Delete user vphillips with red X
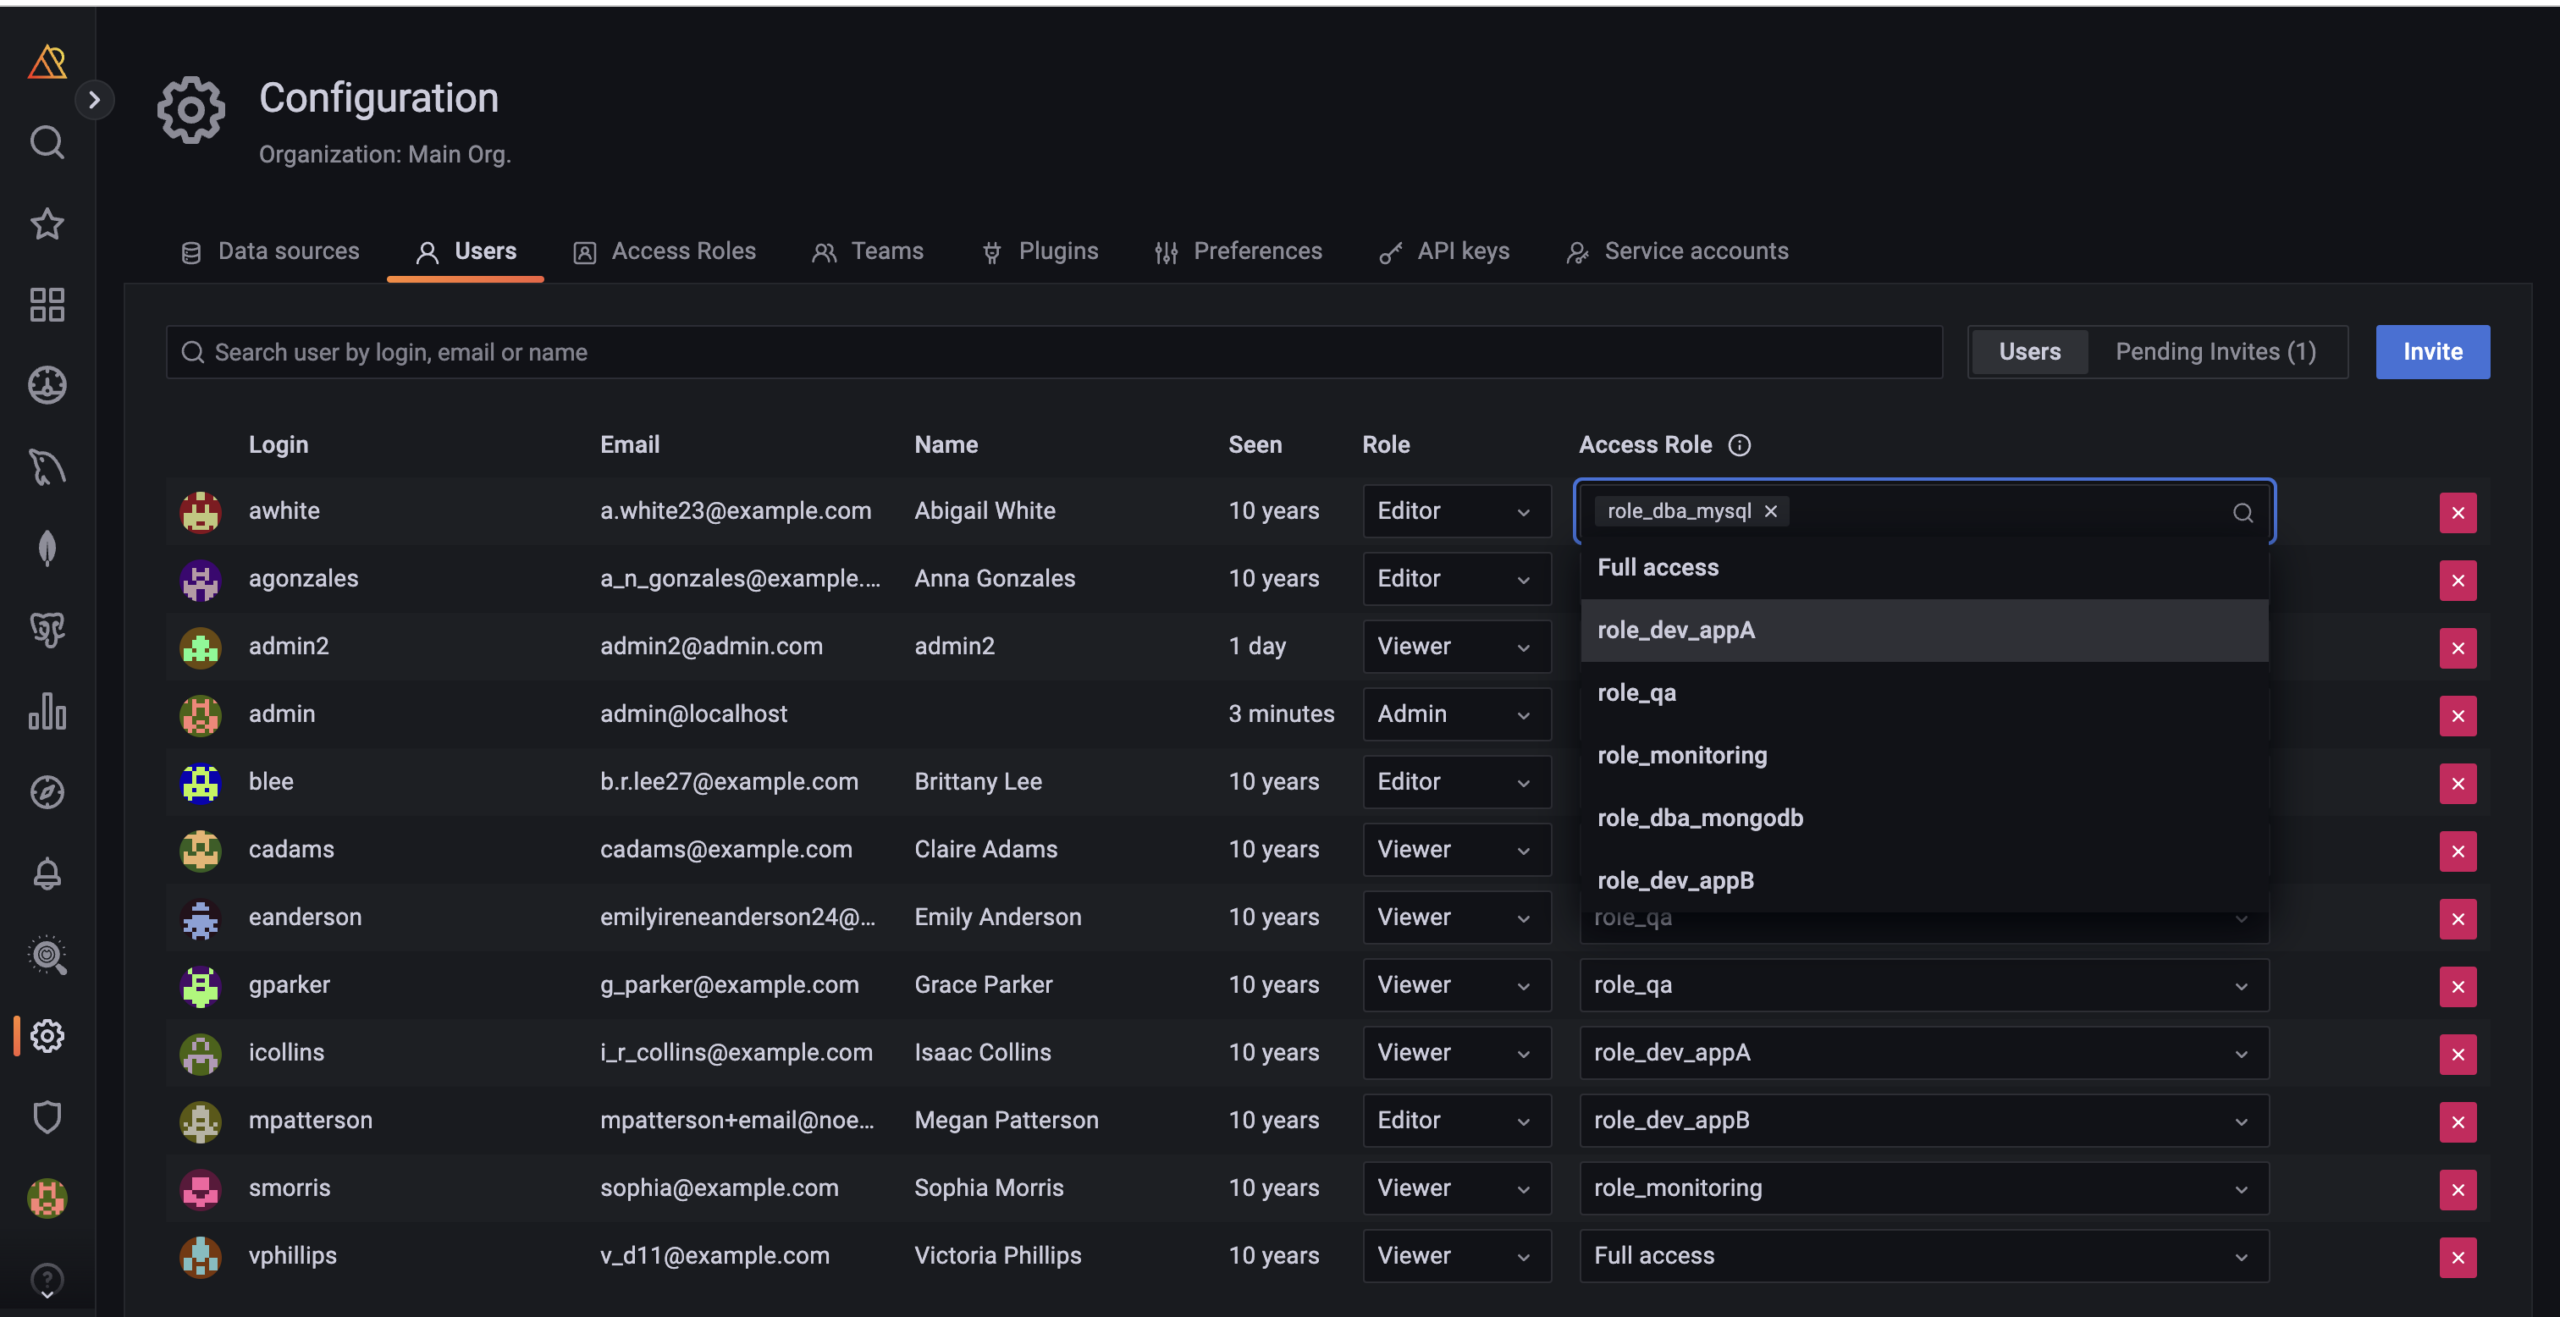 click(2457, 1257)
